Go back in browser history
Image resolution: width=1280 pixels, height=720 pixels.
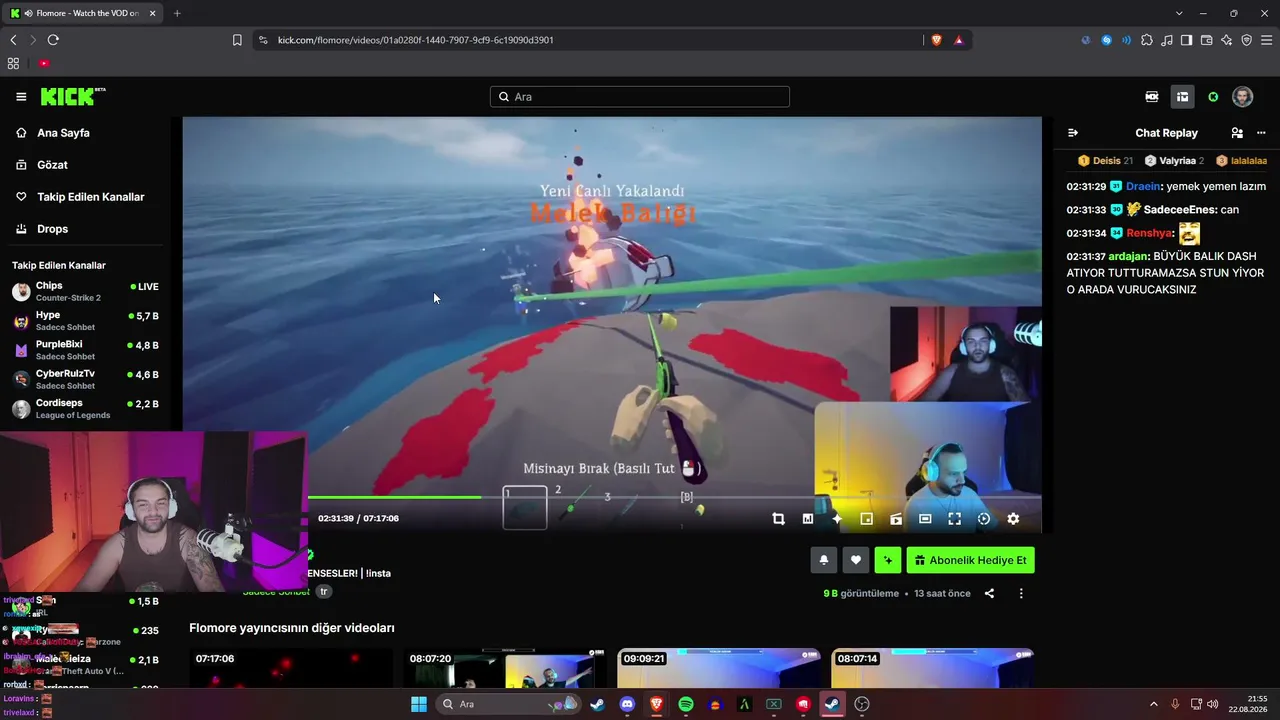pyautogui.click(x=13, y=40)
